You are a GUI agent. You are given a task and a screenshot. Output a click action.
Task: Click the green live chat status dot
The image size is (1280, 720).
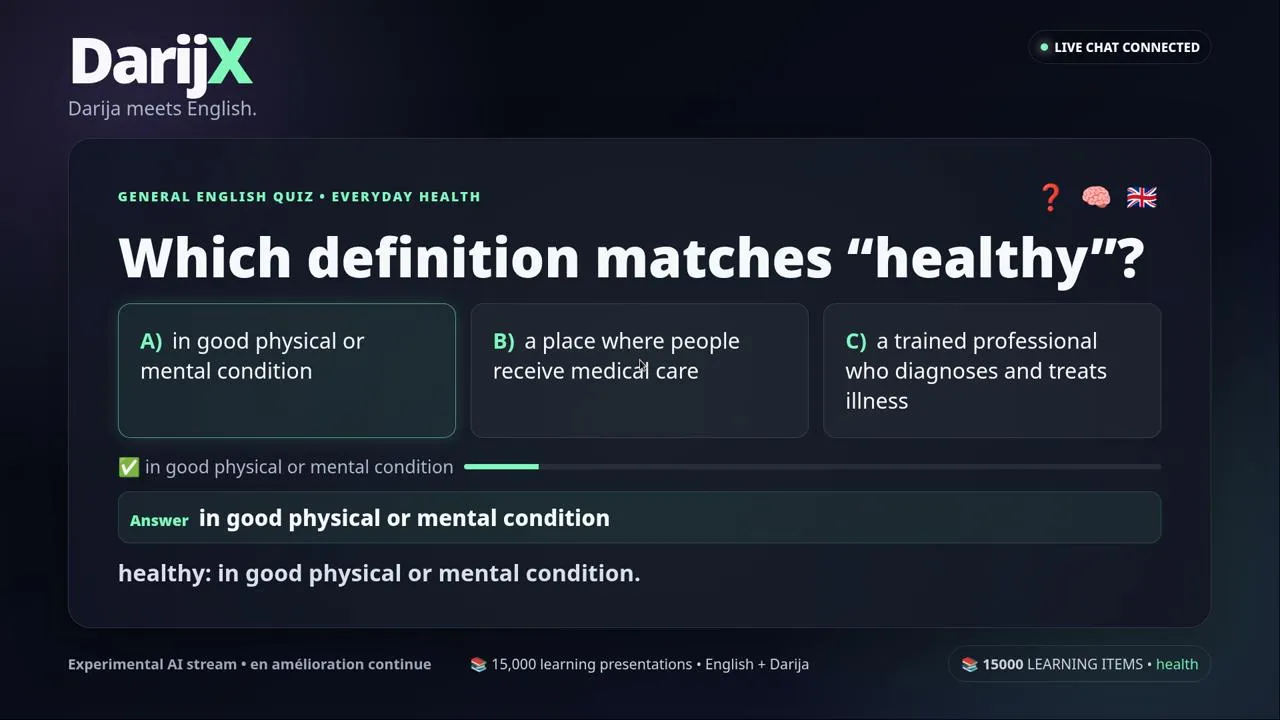point(1044,47)
